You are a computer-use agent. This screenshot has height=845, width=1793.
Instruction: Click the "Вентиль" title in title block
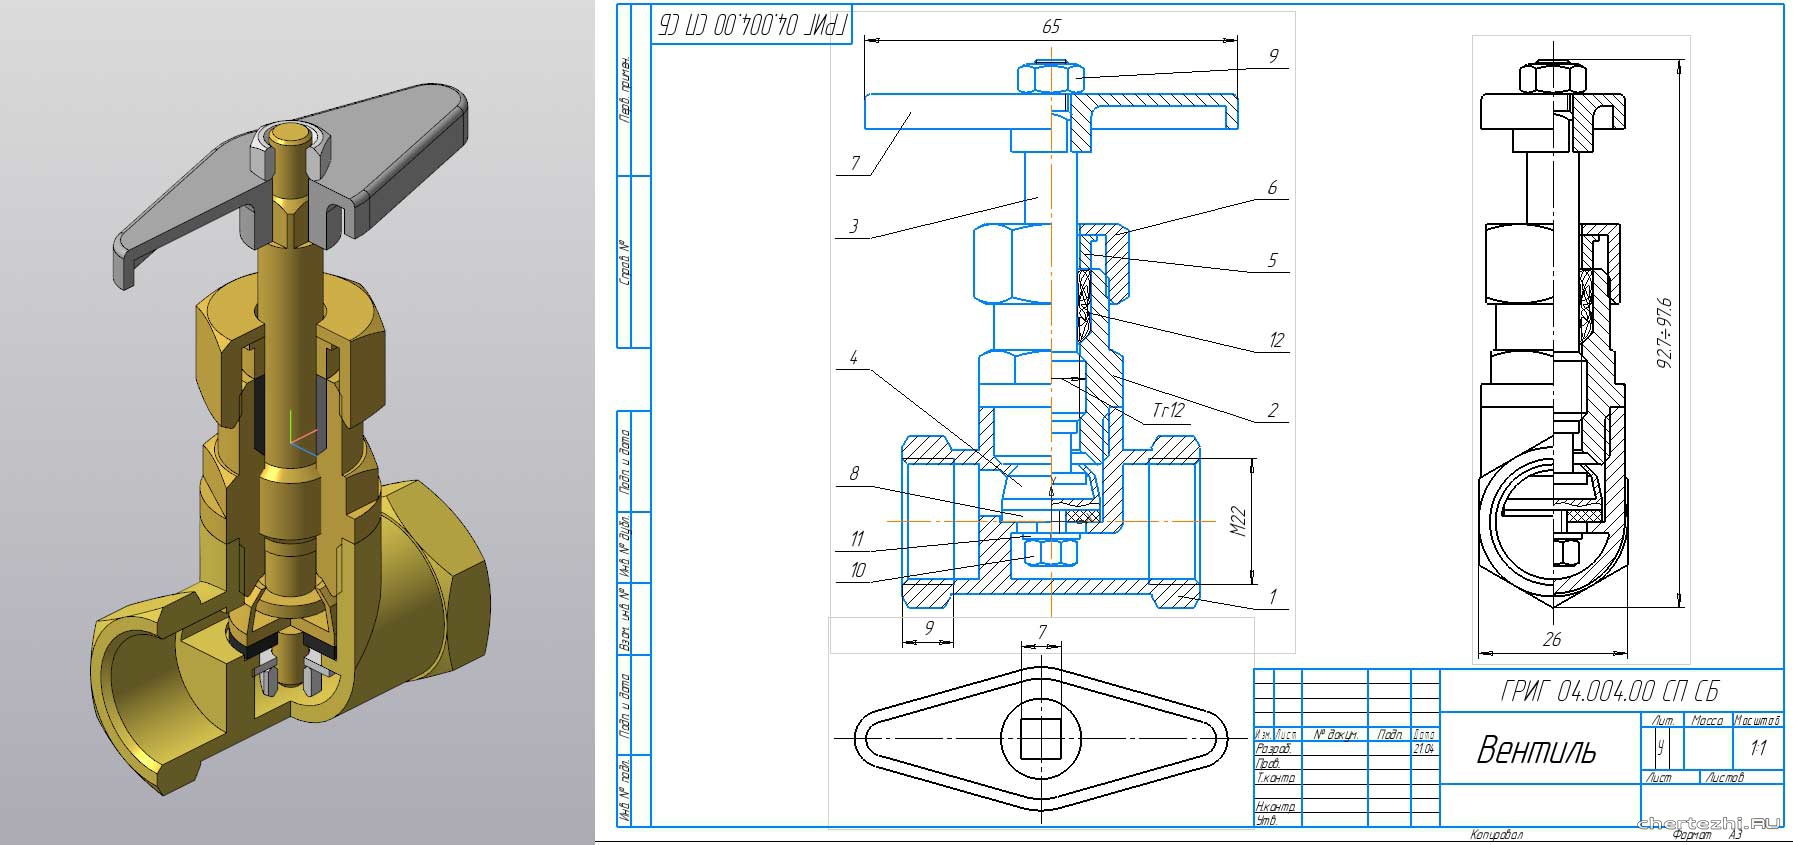point(1536,750)
